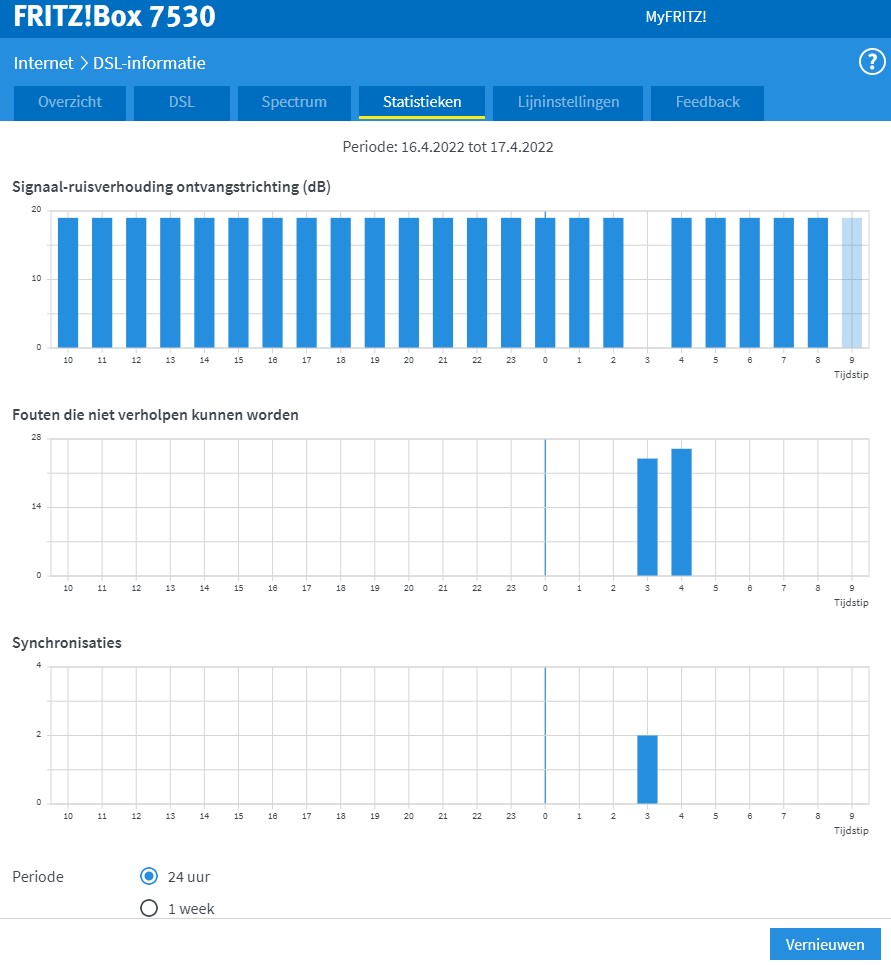
Task: Open the Overzicht tab
Action: pyautogui.click(x=70, y=102)
